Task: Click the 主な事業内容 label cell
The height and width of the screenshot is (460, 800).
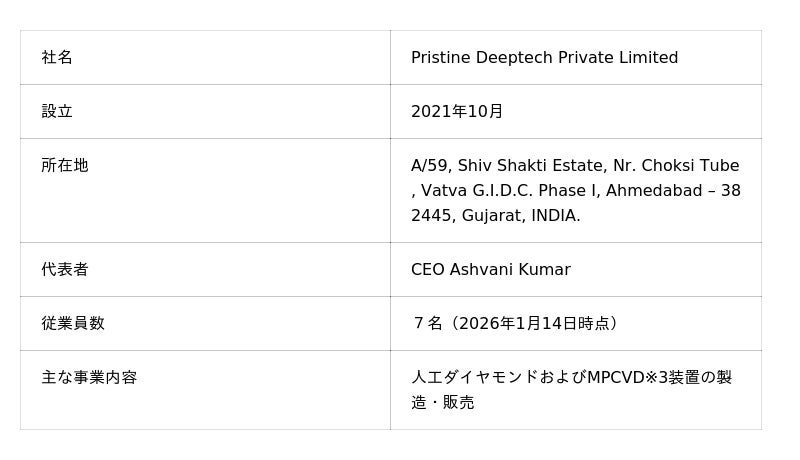Action: coord(89,378)
